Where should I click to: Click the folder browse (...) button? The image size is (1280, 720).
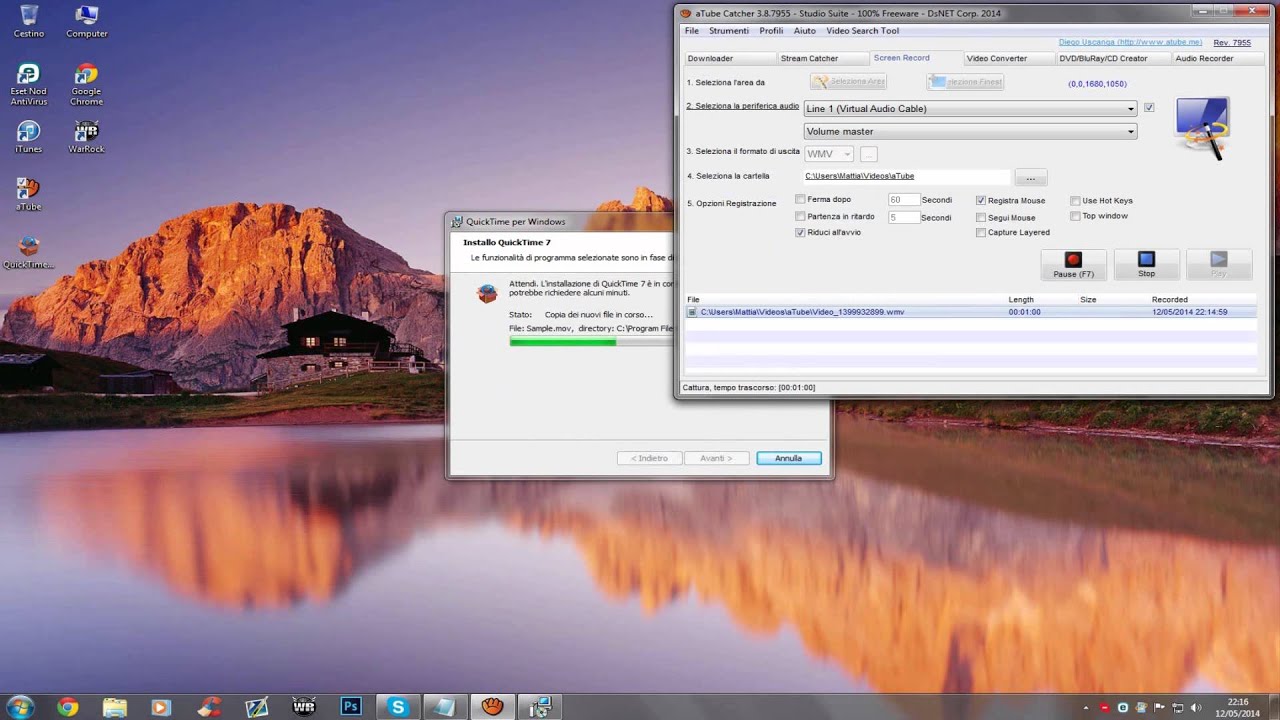[1030, 177]
